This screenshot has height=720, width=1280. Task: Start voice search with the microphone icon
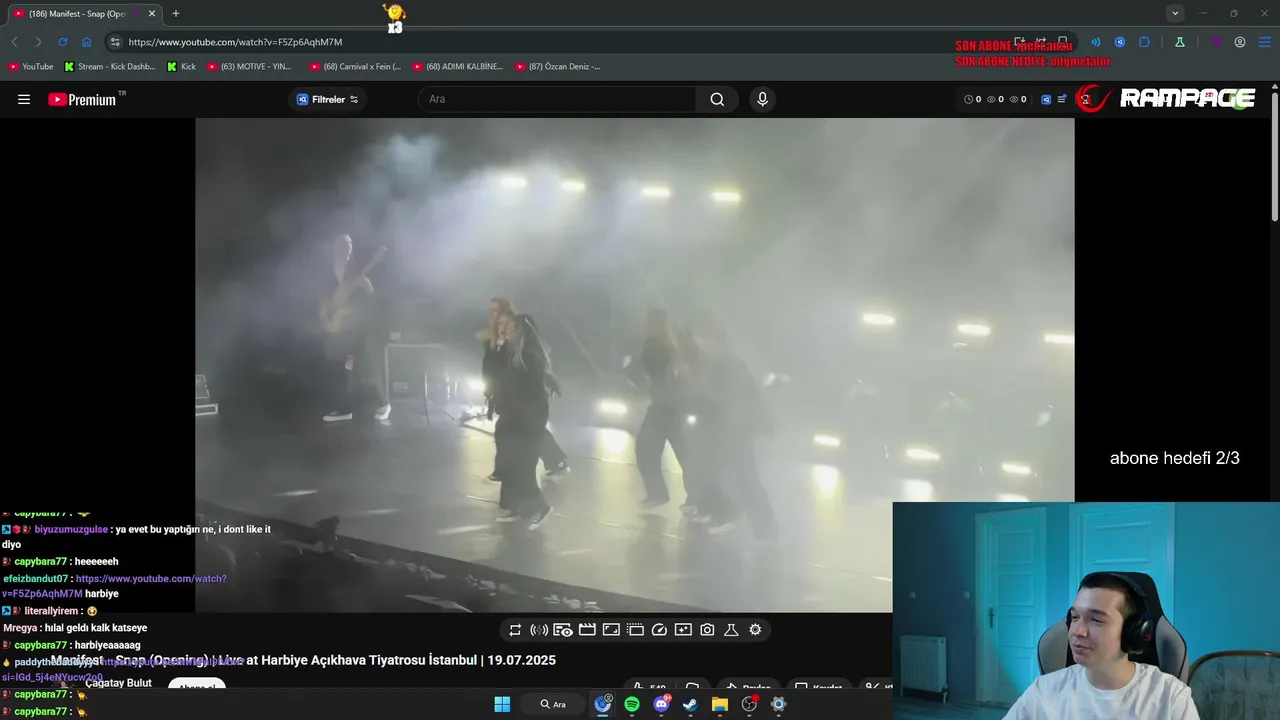point(762,99)
